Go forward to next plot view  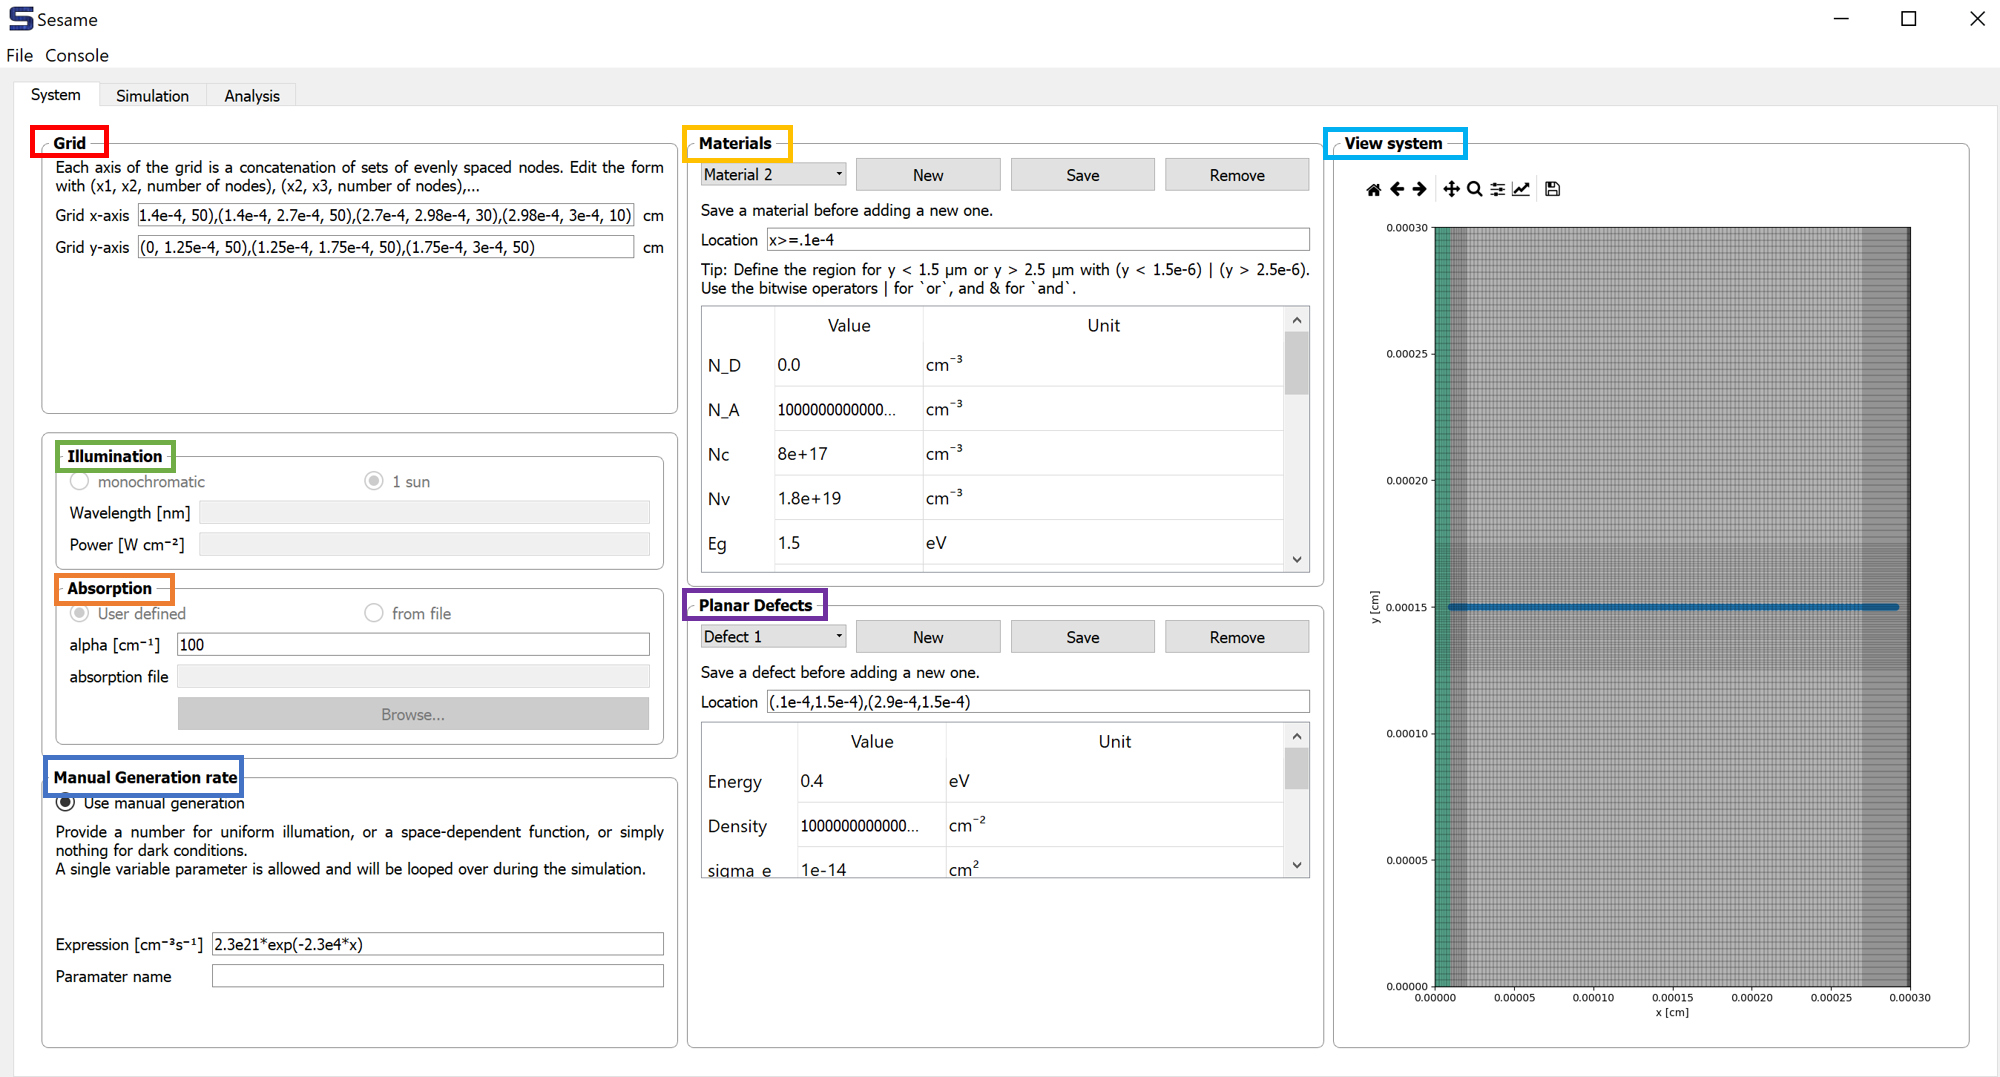1419,189
